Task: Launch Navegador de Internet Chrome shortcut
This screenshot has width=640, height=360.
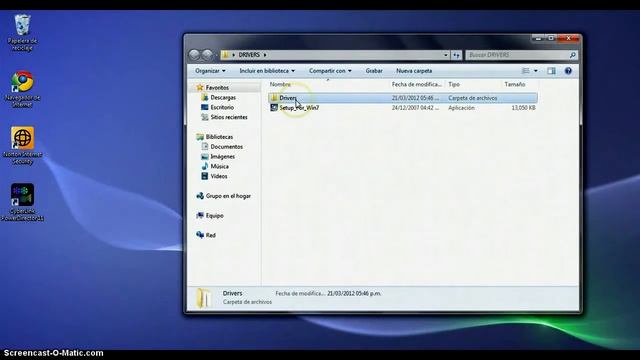Action: 22,89
